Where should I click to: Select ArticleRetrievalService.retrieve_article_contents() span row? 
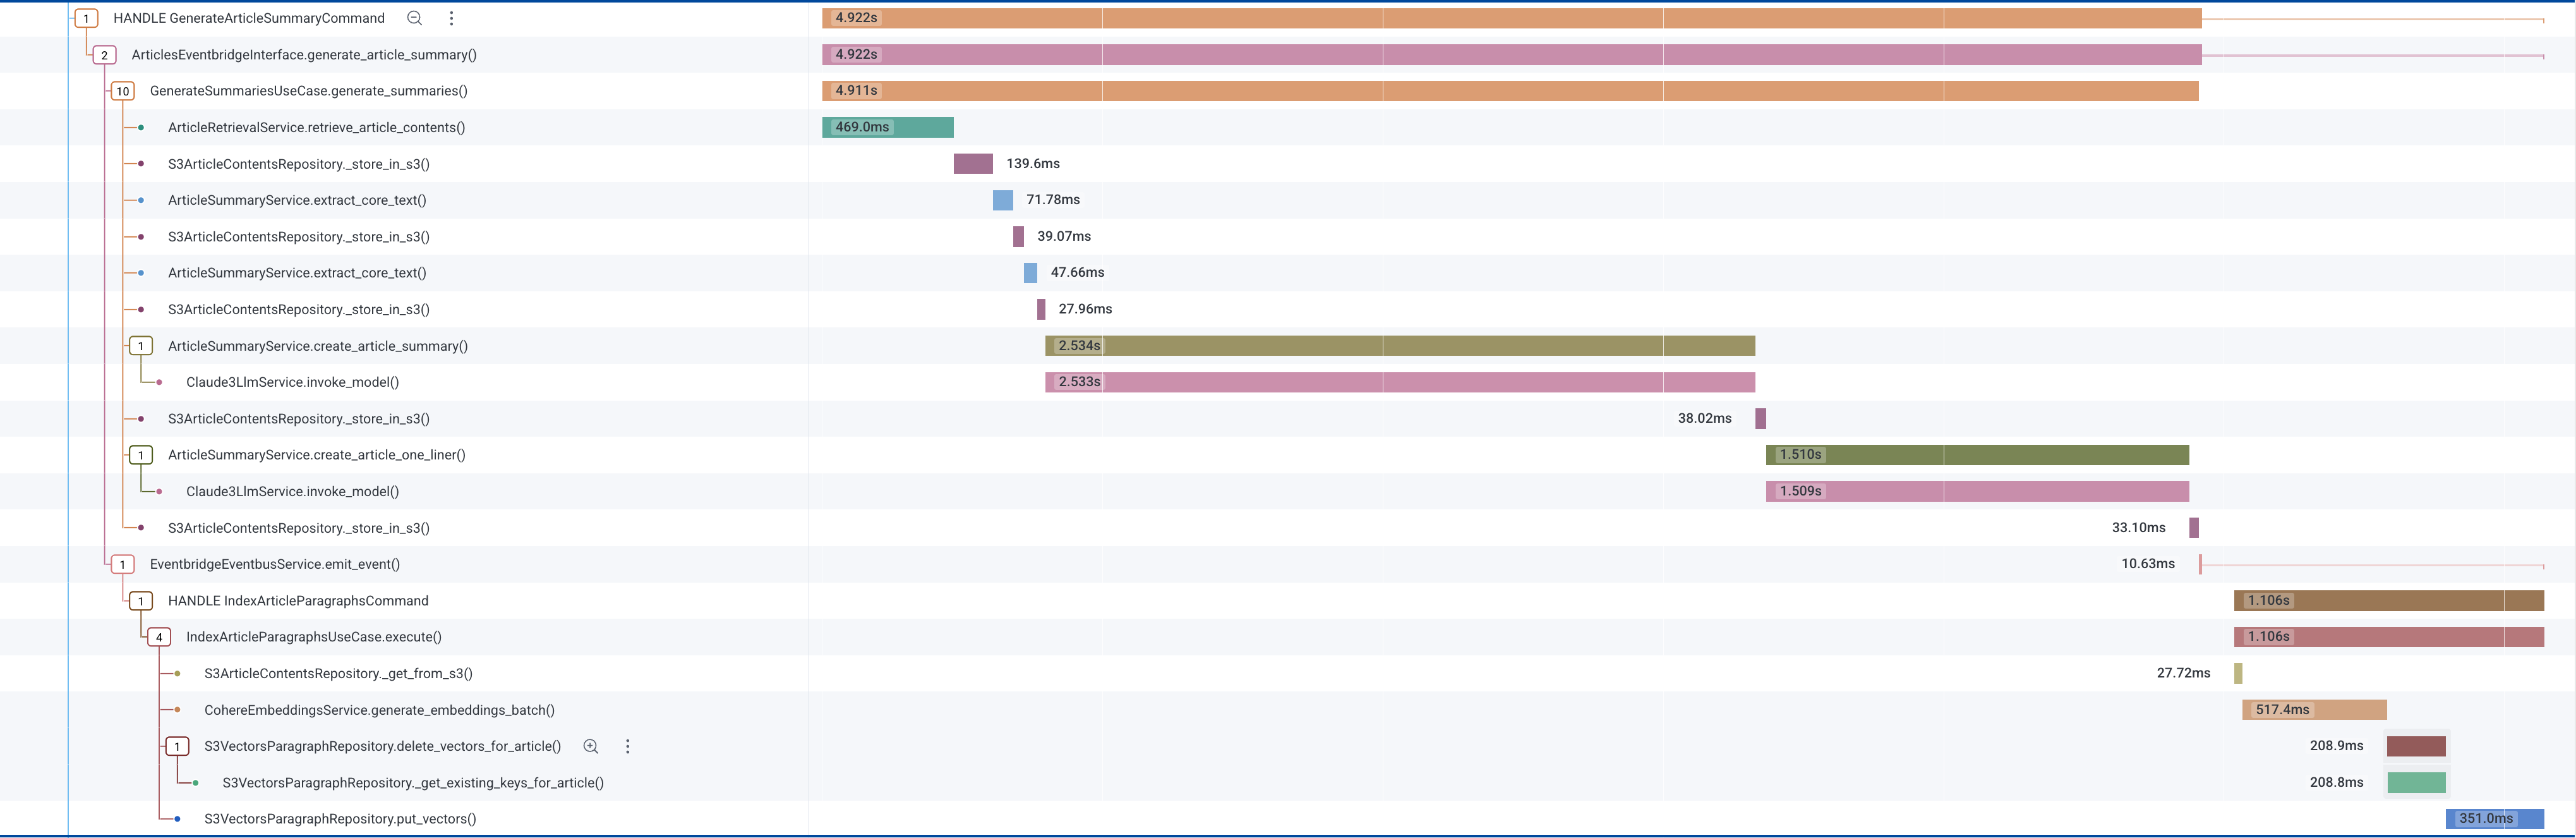(316, 127)
